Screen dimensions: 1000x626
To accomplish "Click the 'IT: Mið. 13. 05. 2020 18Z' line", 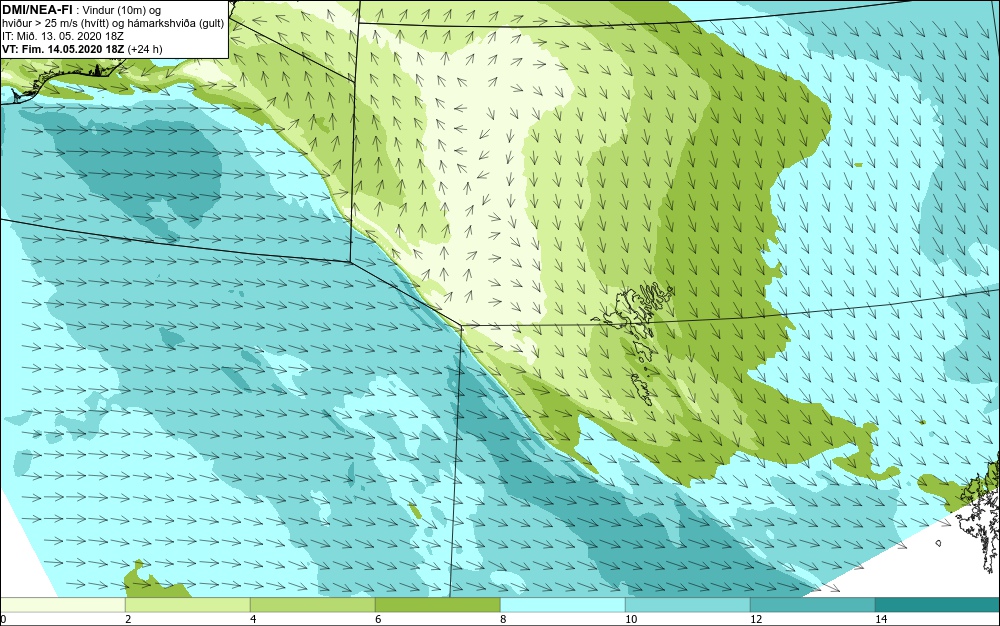I will pos(63,36).
